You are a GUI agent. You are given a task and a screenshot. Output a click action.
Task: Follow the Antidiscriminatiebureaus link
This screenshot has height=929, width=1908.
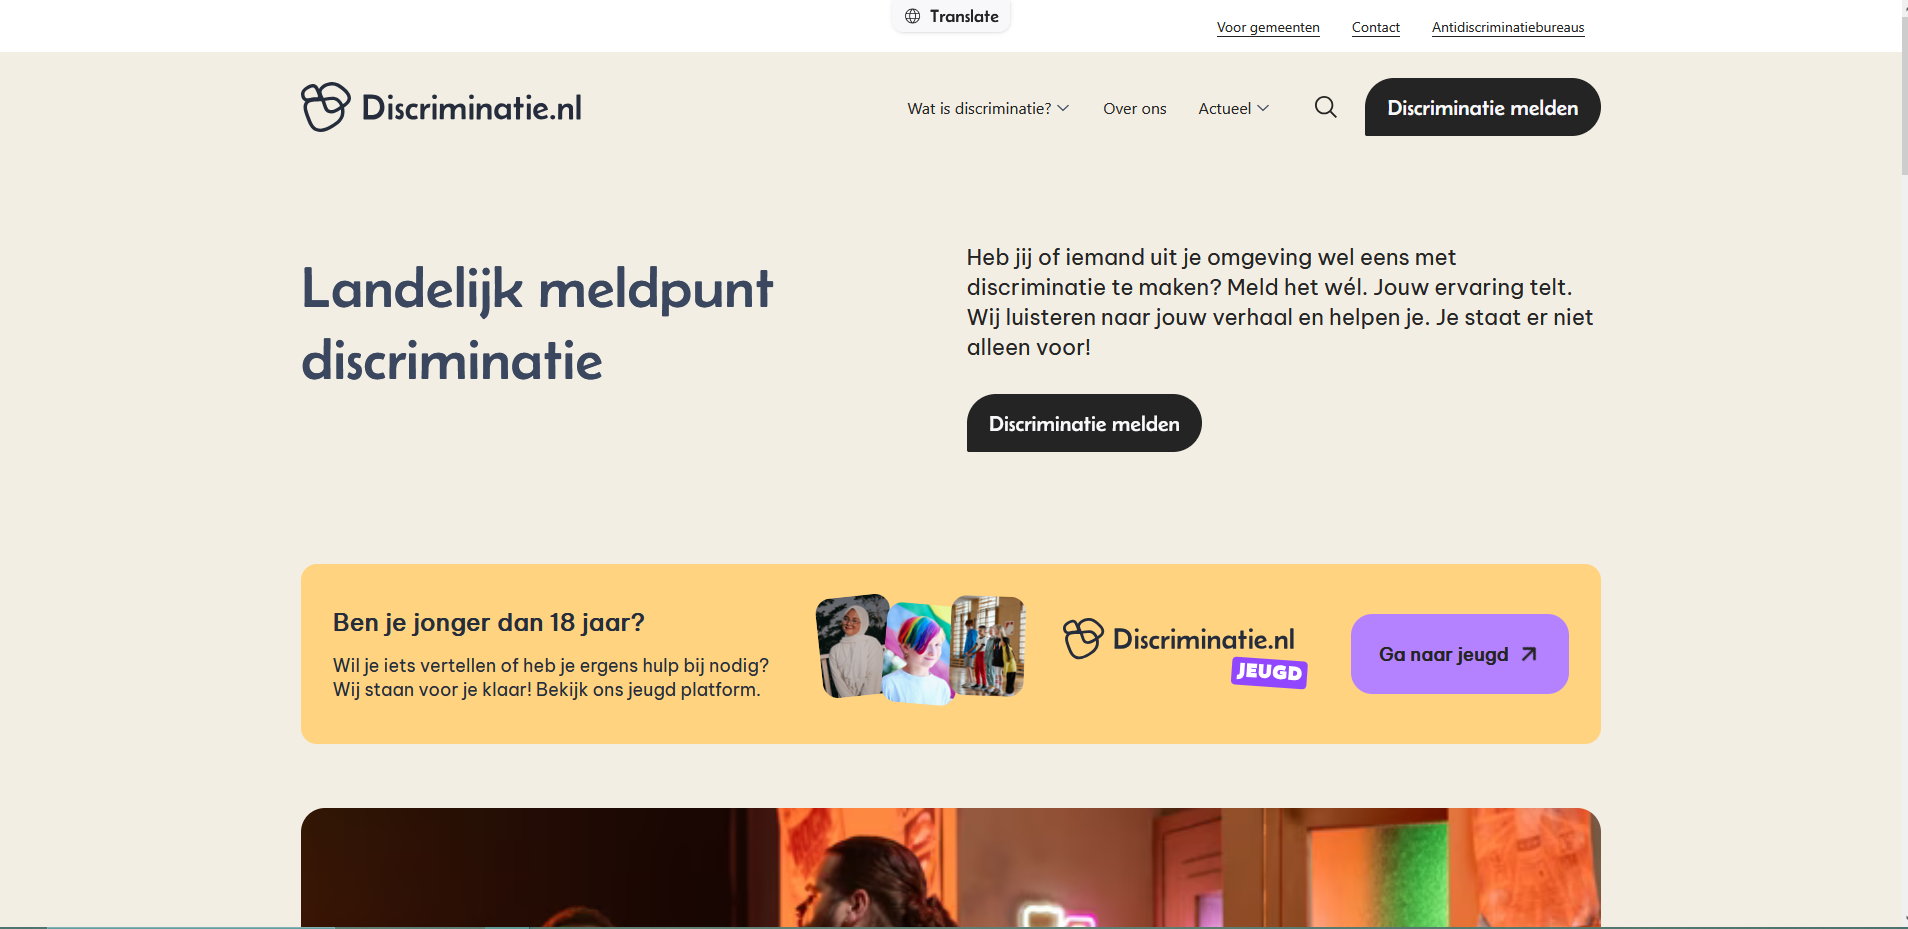1508,27
